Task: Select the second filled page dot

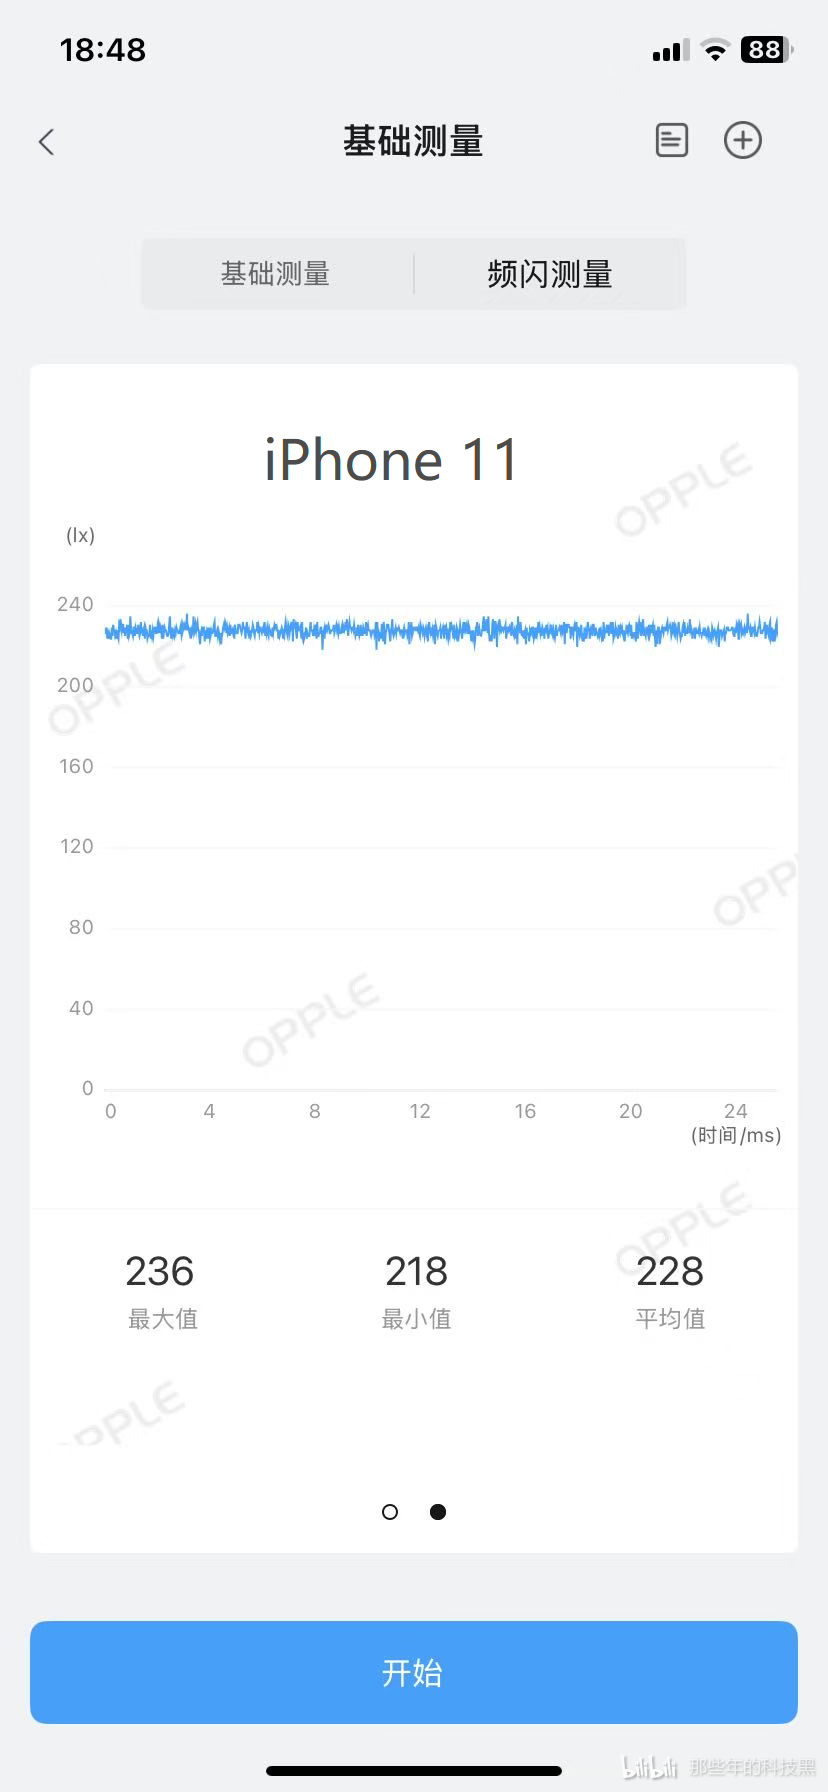Action: tap(438, 1512)
